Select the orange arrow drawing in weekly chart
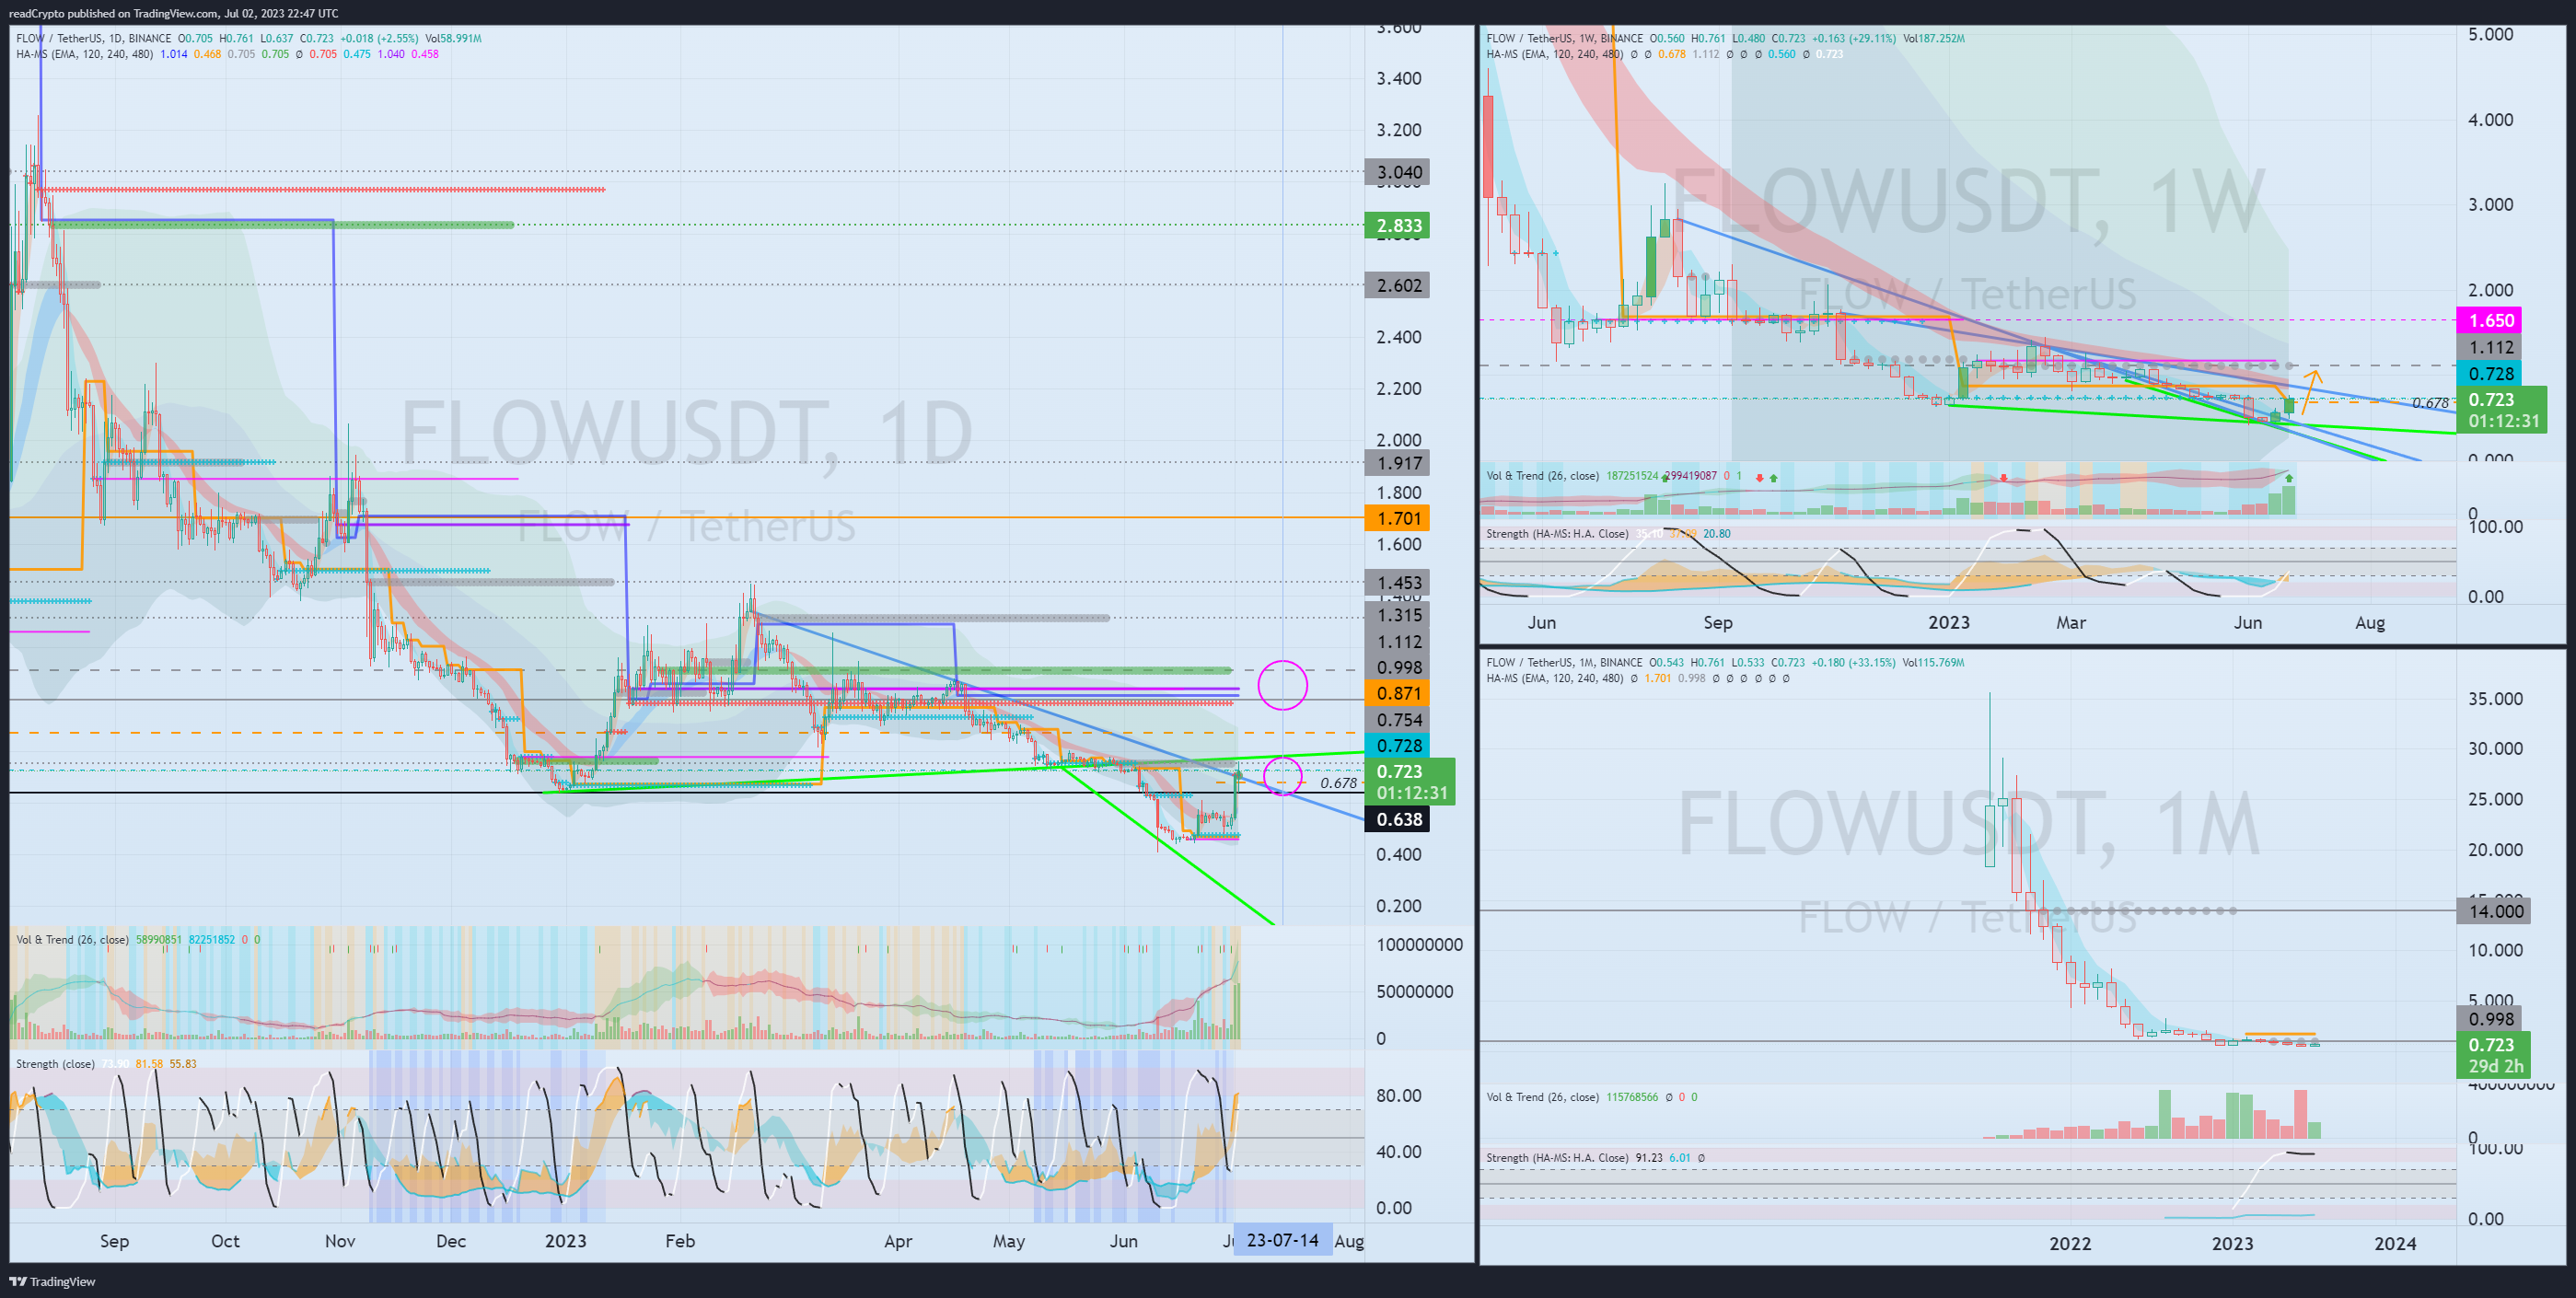This screenshot has width=2576, height=1298. click(x=2311, y=392)
